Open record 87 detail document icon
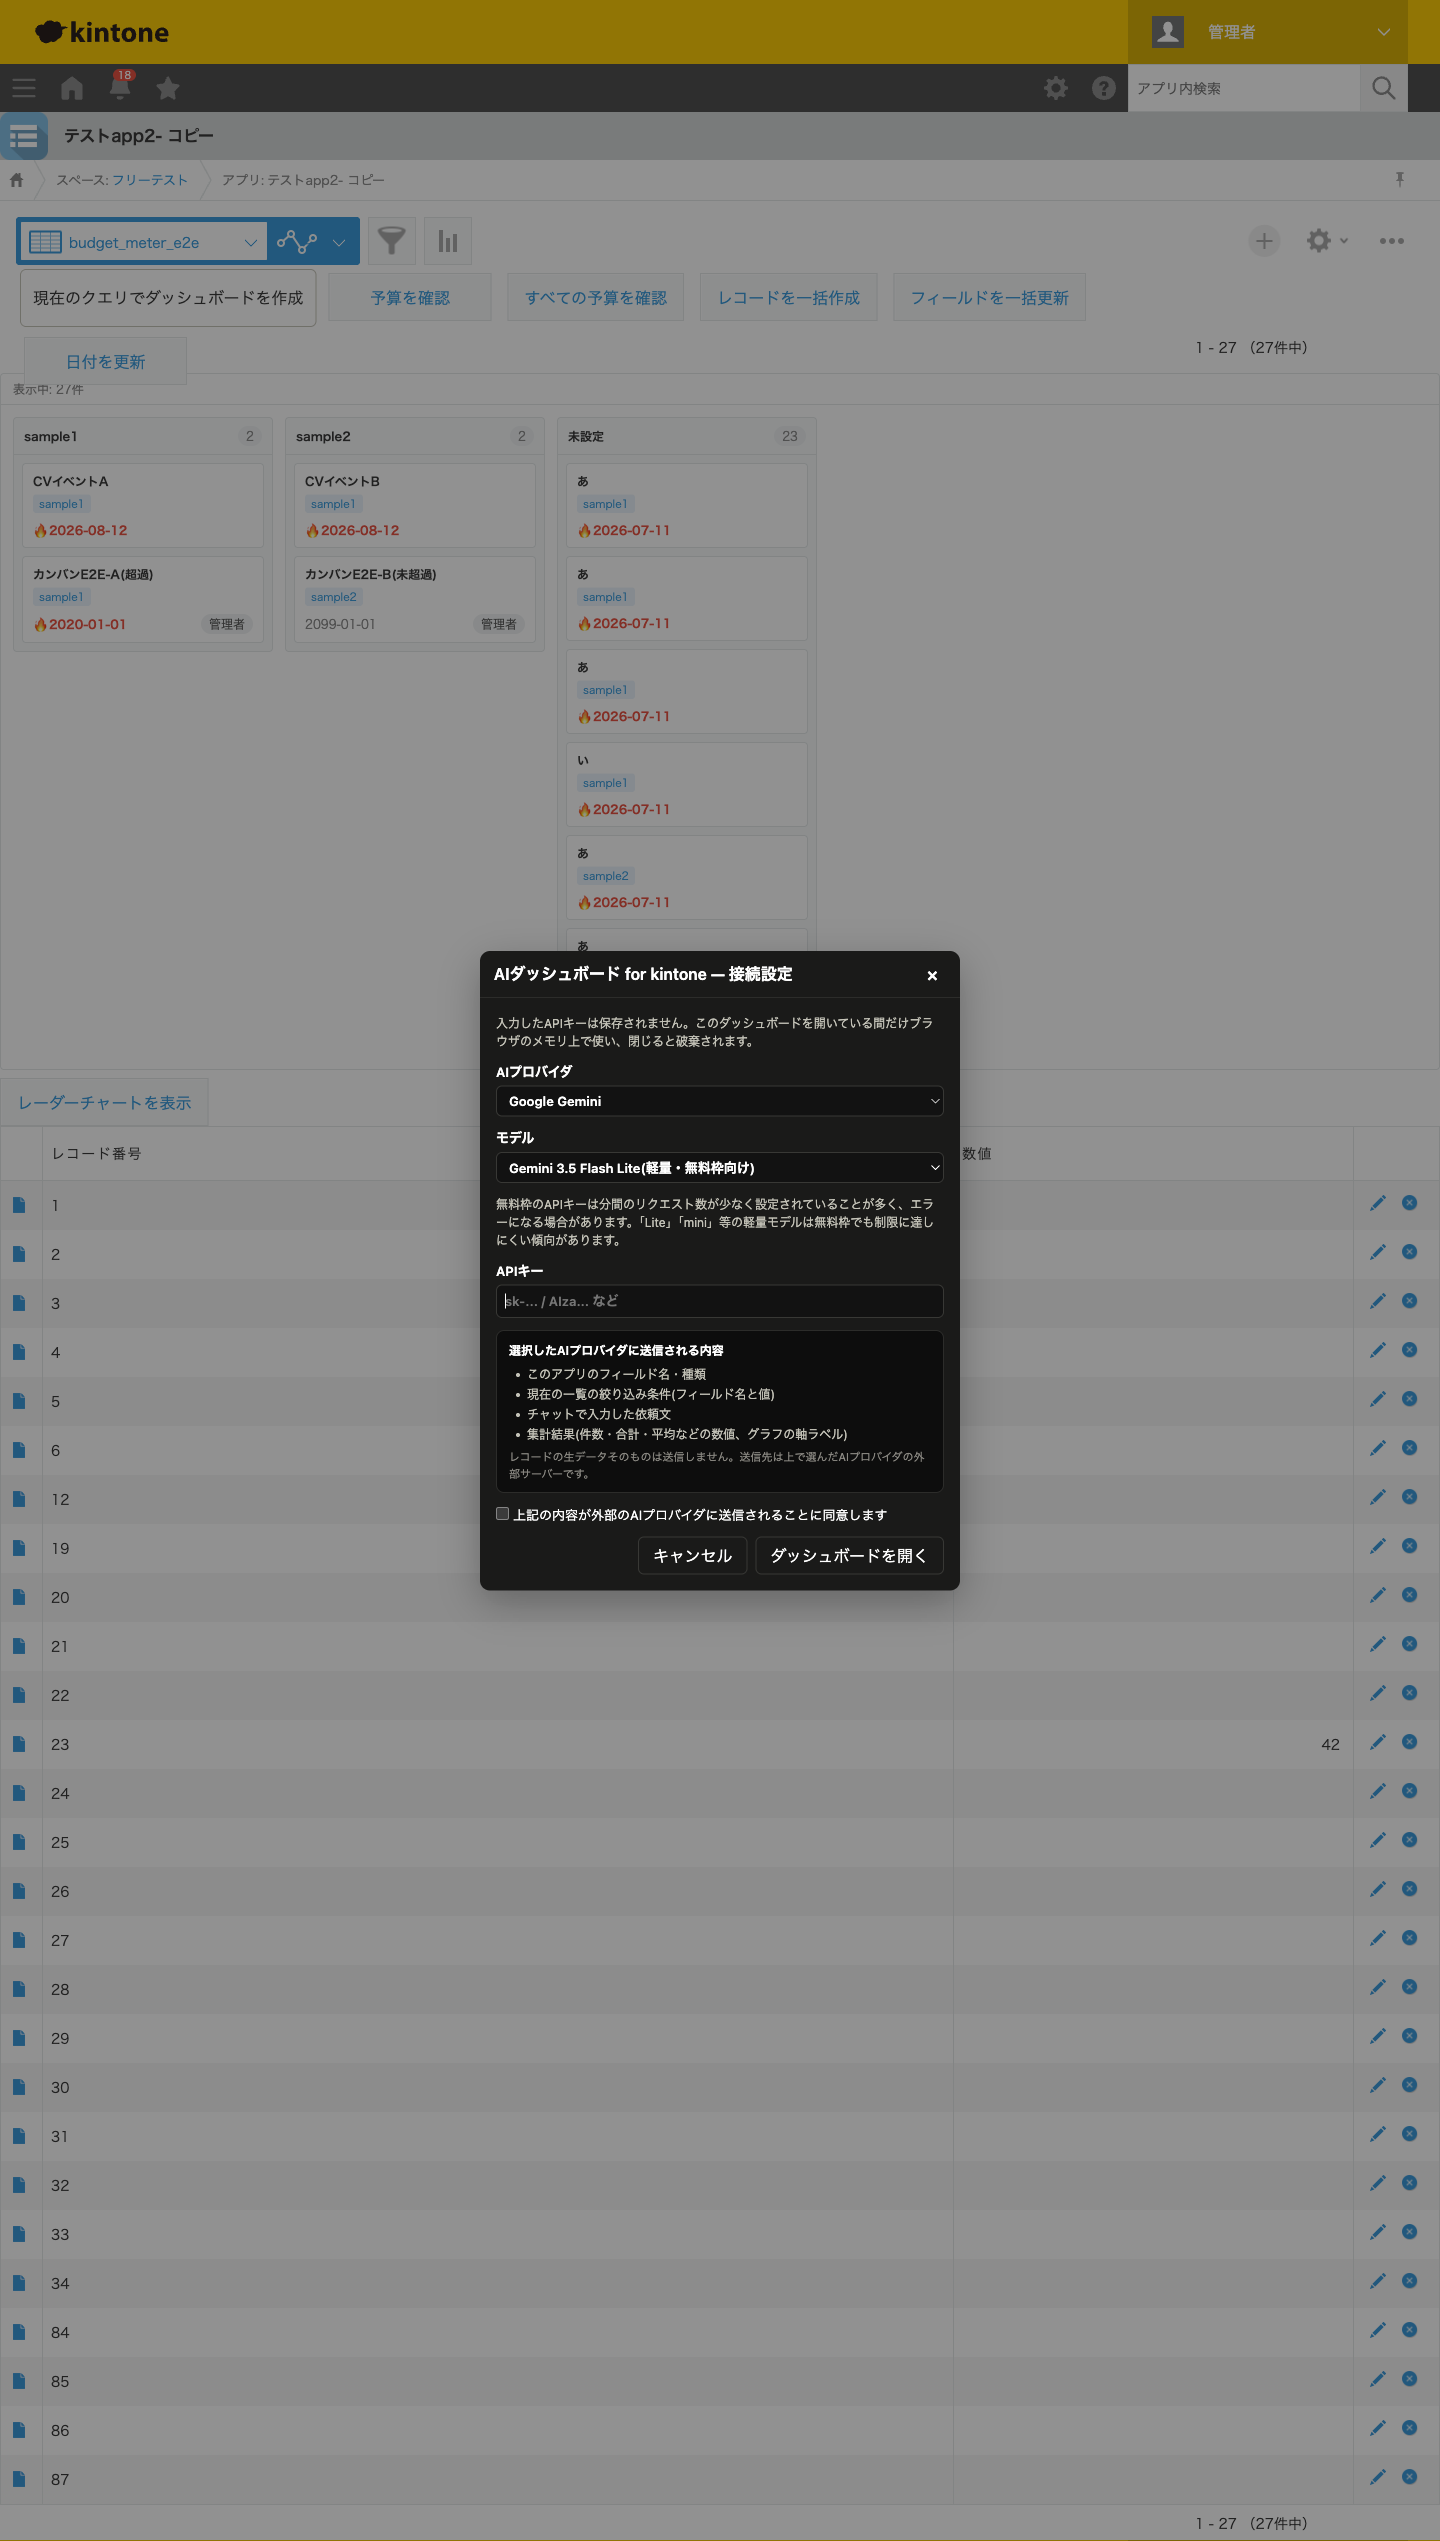This screenshot has width=1440, height=2541. tap(19, 2479)
